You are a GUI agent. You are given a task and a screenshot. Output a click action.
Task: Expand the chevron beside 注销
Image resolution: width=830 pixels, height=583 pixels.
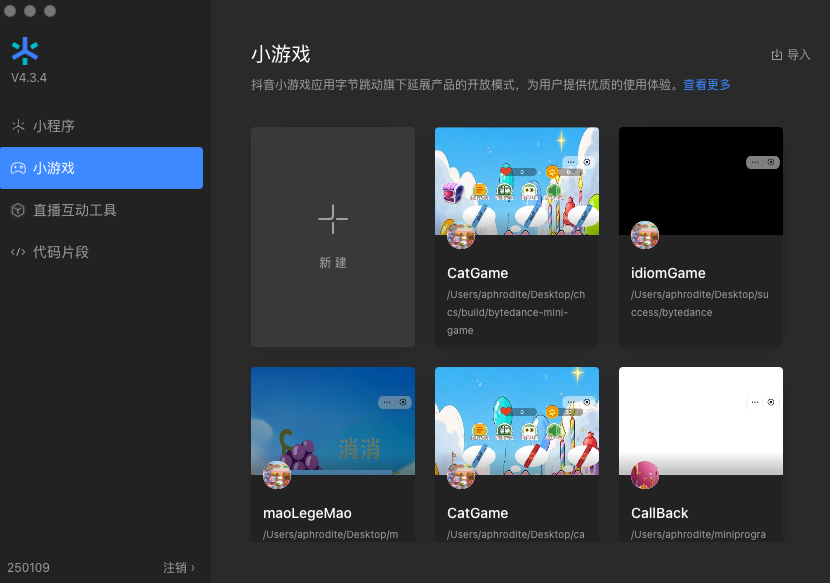193,568
